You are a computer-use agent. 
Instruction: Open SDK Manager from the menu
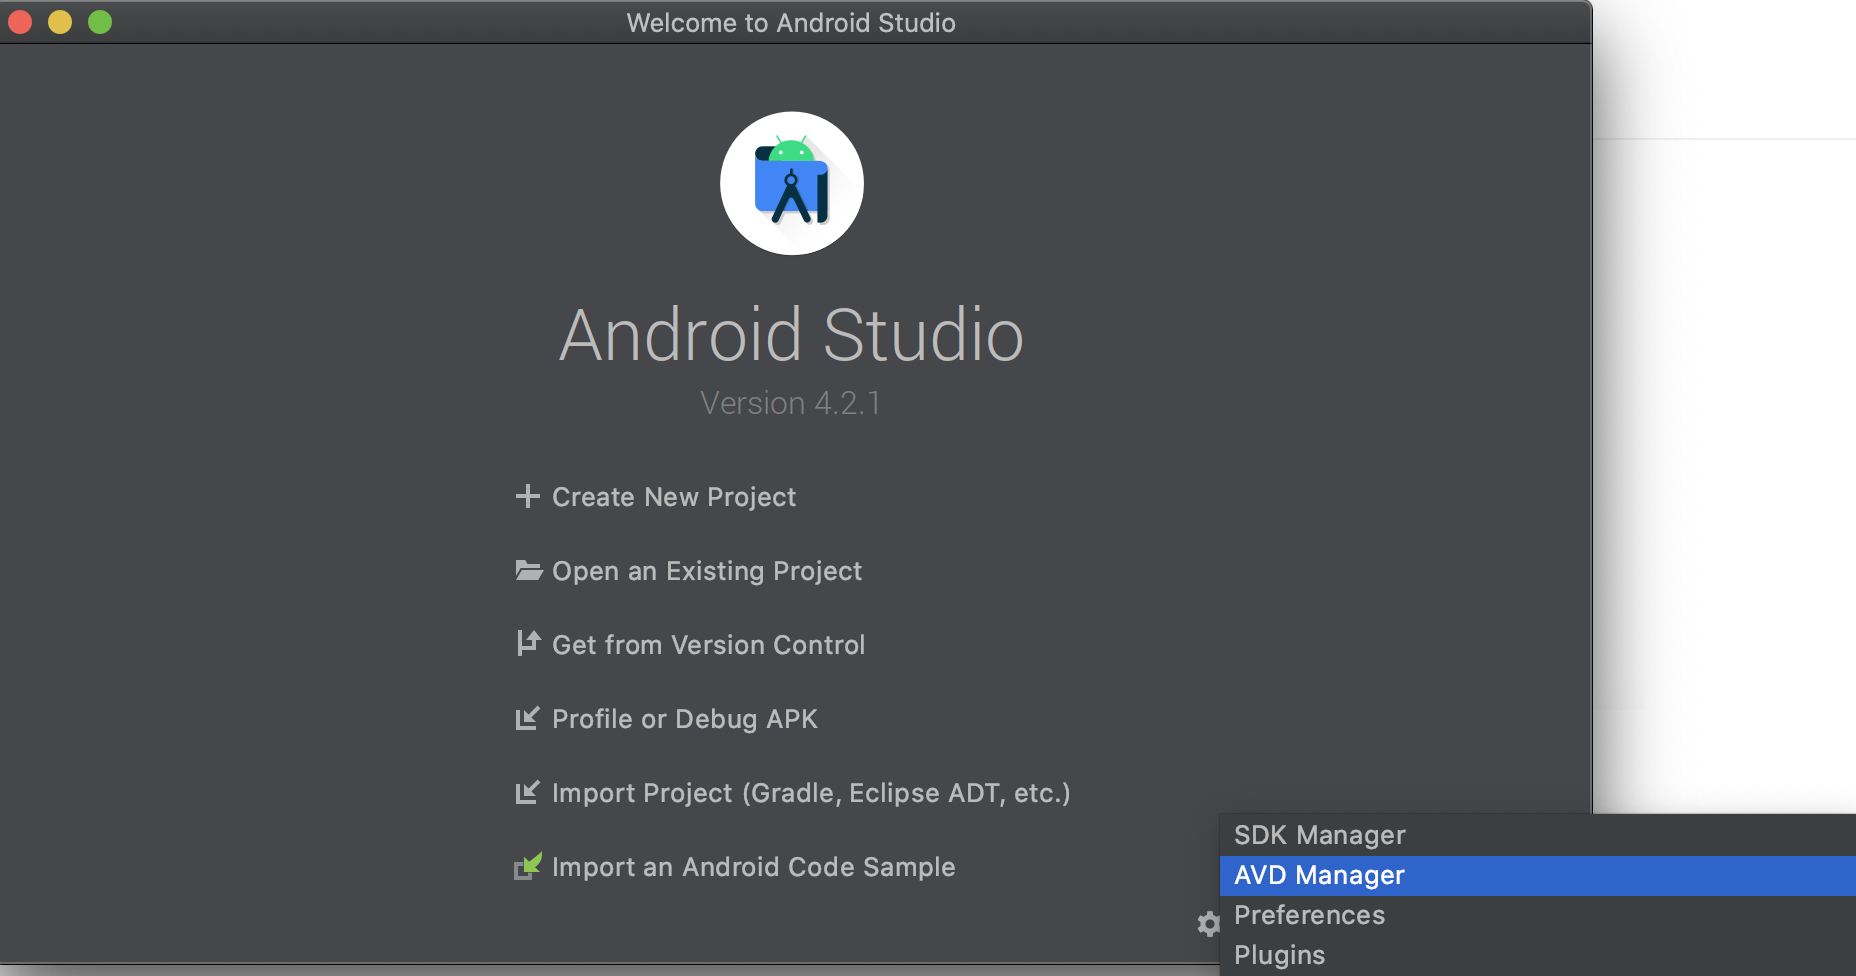click(1538, 835)
